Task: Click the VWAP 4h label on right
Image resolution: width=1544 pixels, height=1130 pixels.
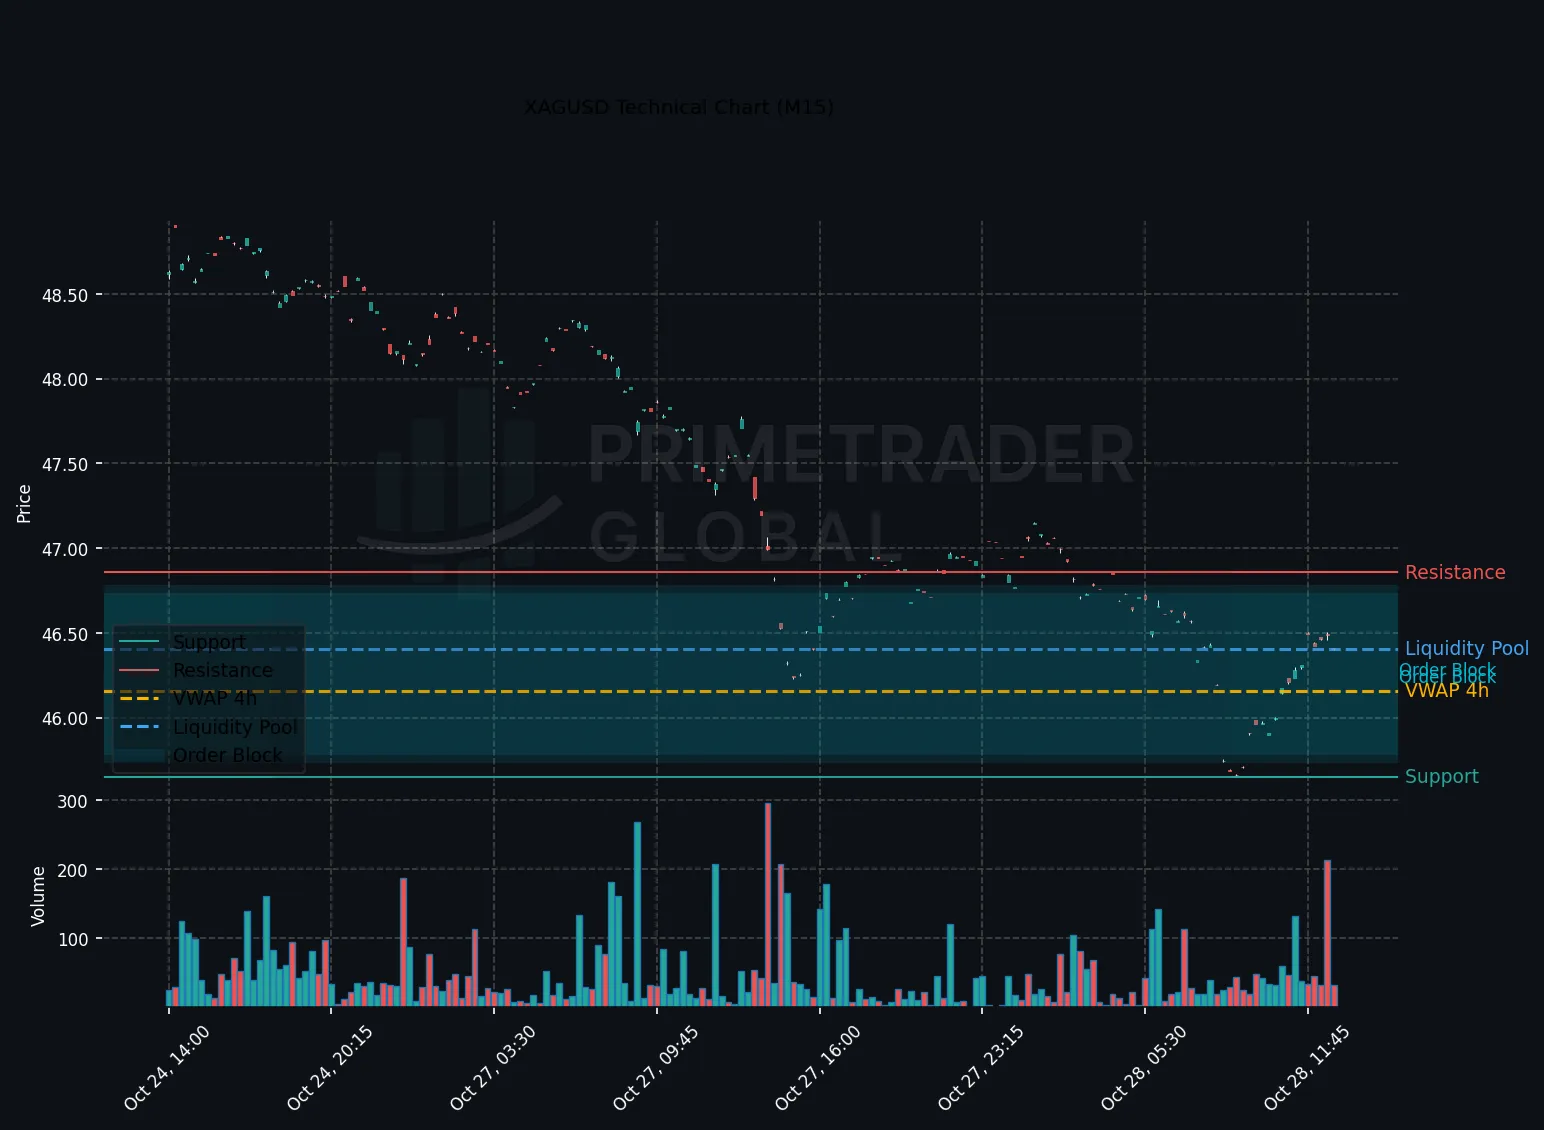Action: 1446,690
